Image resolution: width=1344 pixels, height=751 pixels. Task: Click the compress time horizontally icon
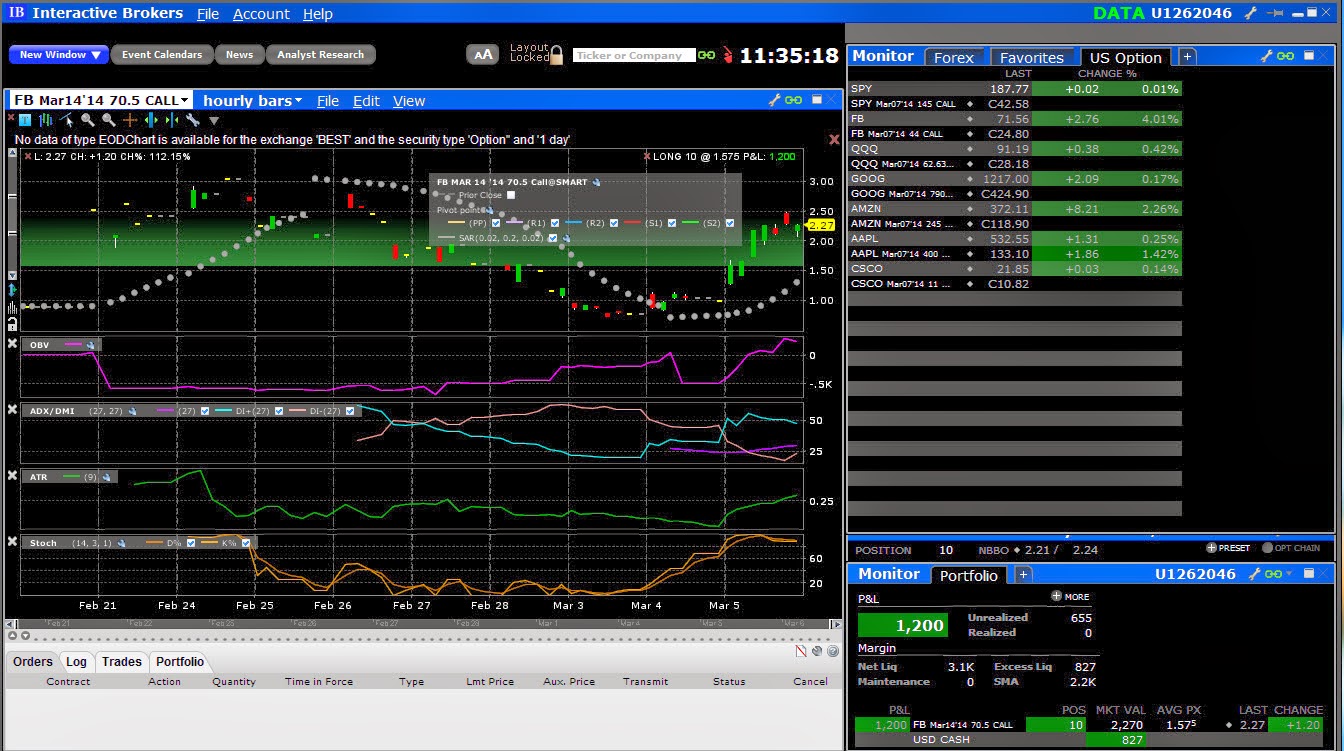(x=172, y=120)
